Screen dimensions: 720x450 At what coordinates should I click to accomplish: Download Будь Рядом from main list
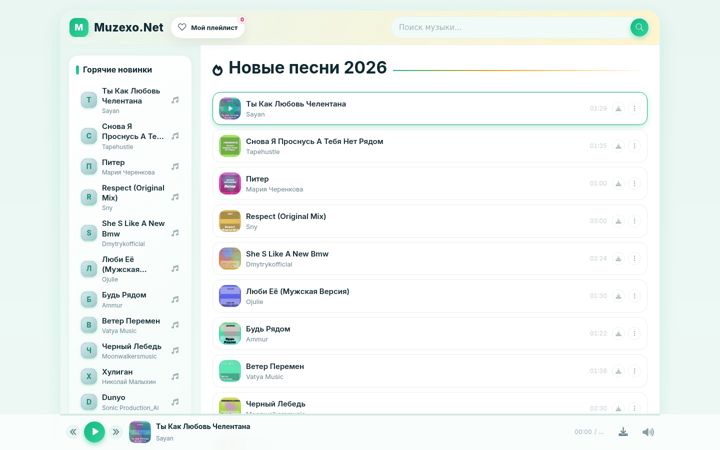[x=619, y=334]
